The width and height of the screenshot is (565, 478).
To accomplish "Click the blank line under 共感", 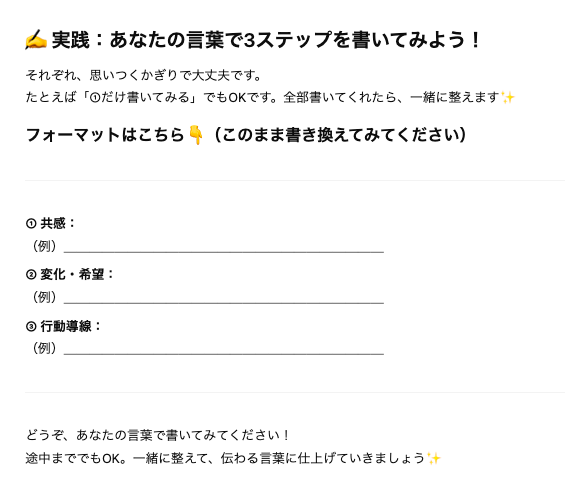I will tap(224, 252).
